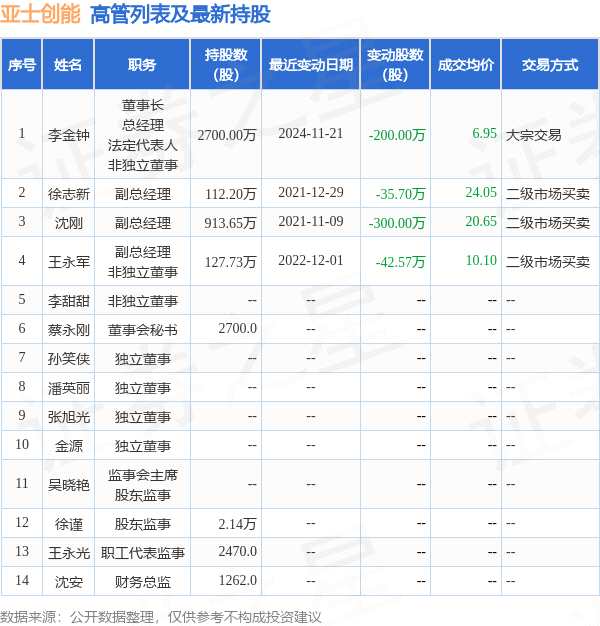Click the 数据来源 disclaimer footer text

pyautogui.click(x=160, y=617)
